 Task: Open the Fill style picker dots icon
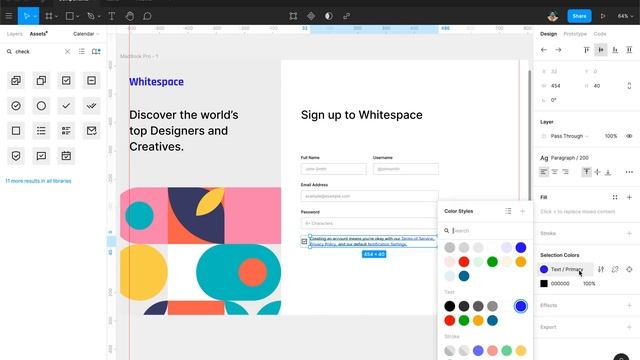615,198
